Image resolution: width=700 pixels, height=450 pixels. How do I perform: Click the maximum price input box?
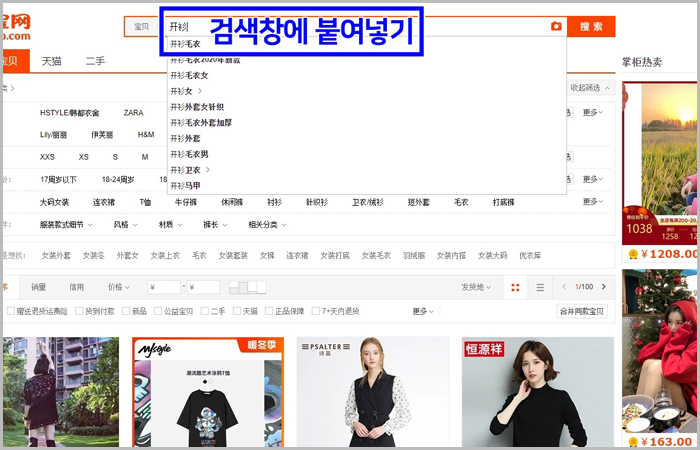coord(203,287)
